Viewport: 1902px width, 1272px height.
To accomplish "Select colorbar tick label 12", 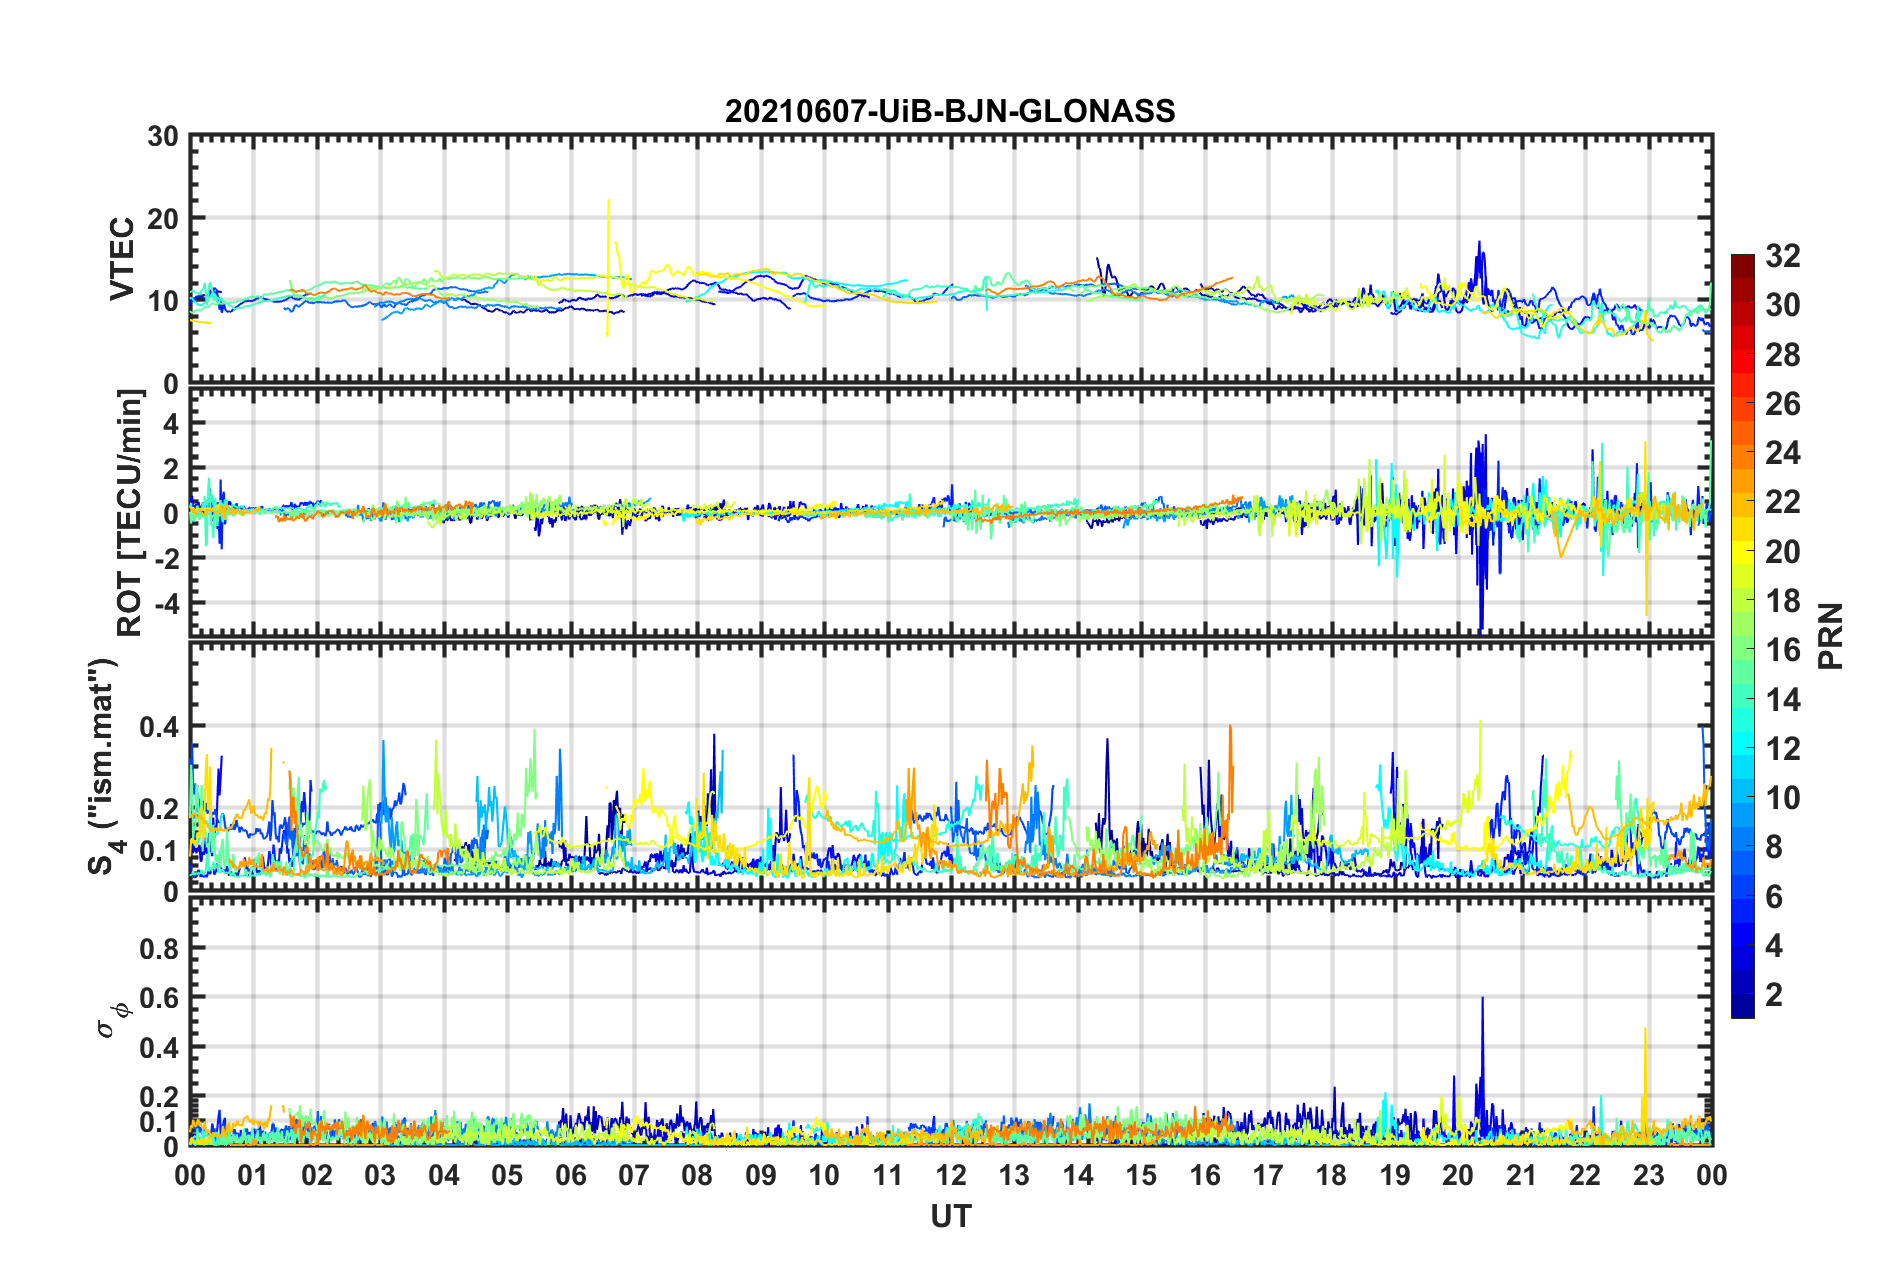I will click(x=1783, y=749).
